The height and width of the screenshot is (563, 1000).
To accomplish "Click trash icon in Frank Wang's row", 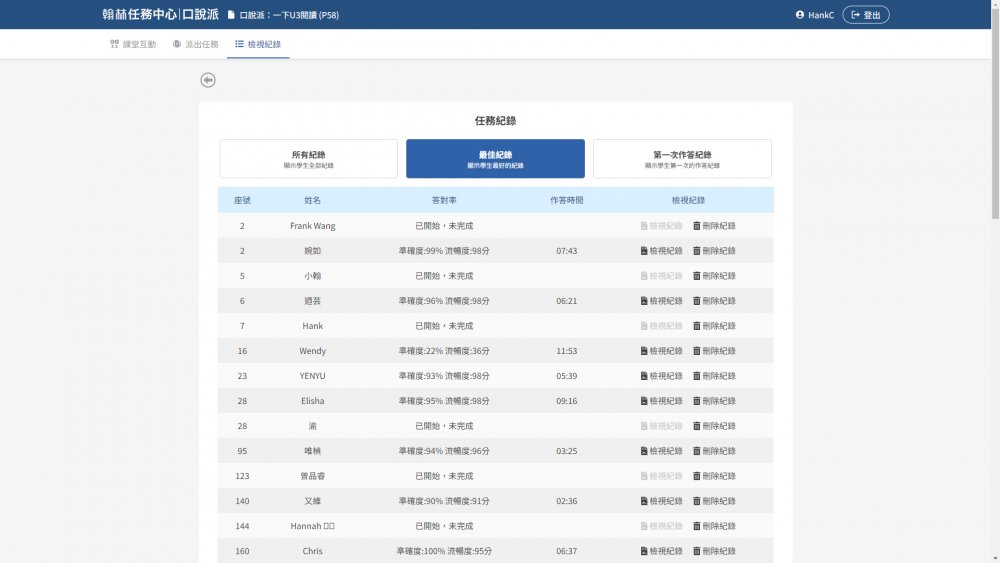I will coord(697,226).
